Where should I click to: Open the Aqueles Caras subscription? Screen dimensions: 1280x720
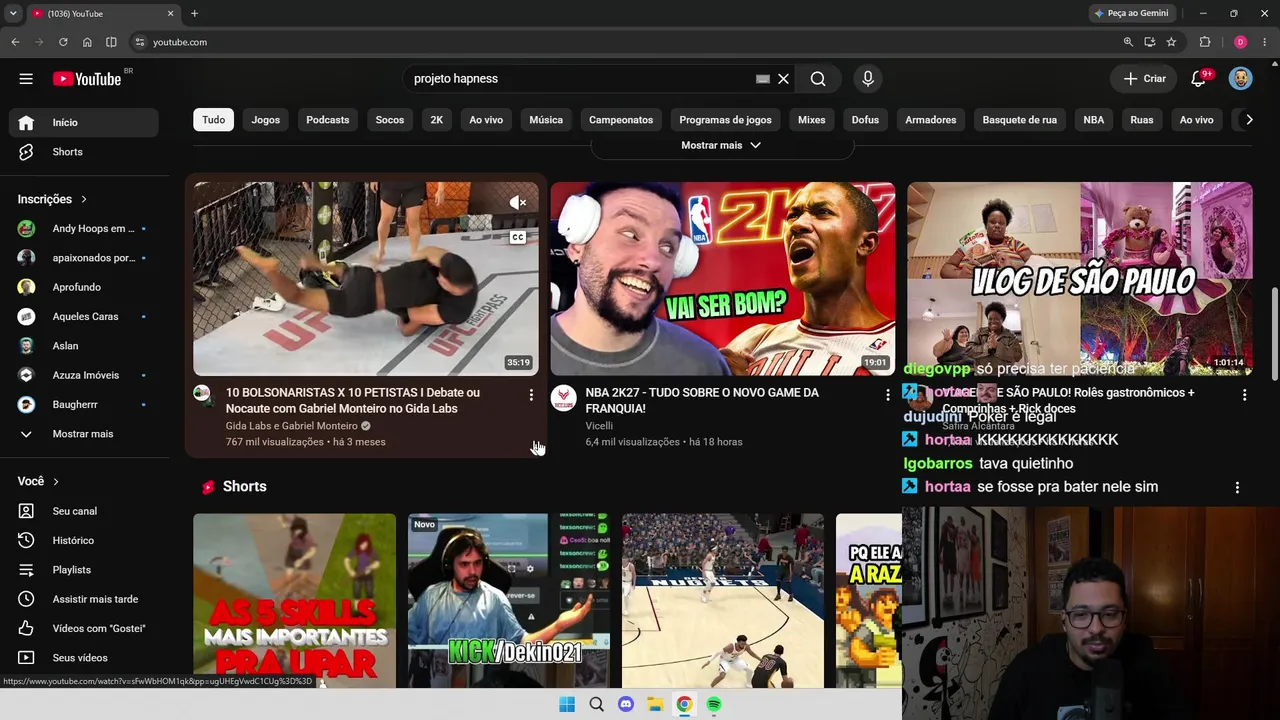[84, 317]
